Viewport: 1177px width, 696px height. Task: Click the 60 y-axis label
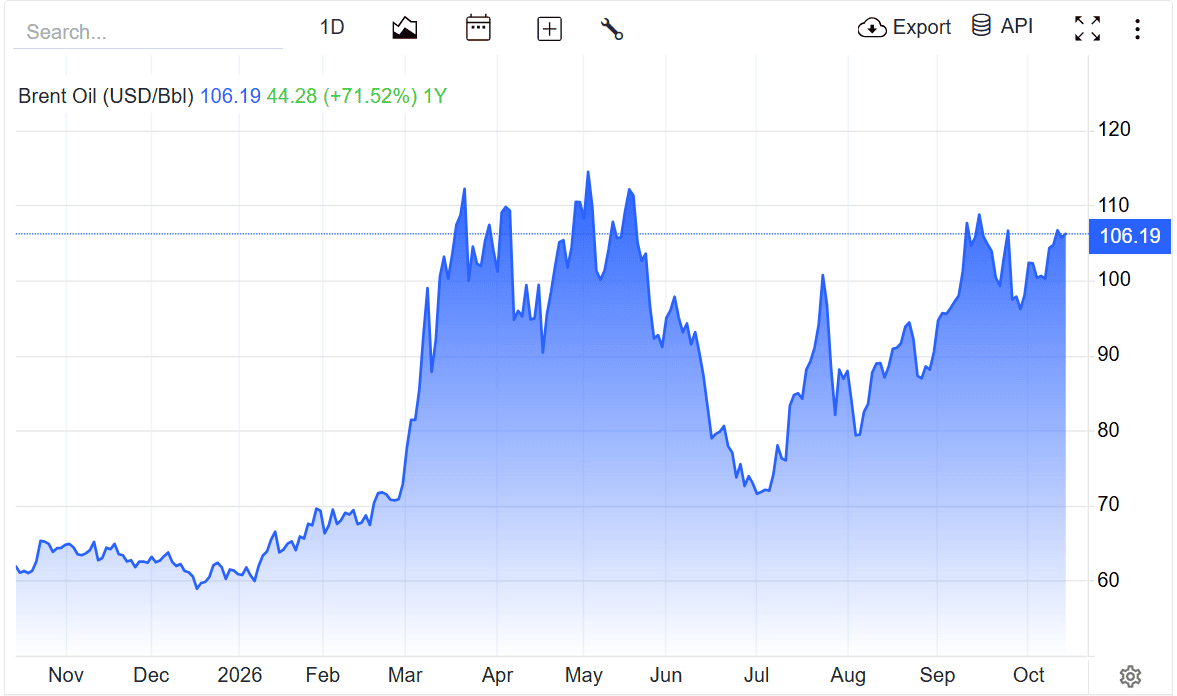tap(1109, 580)
